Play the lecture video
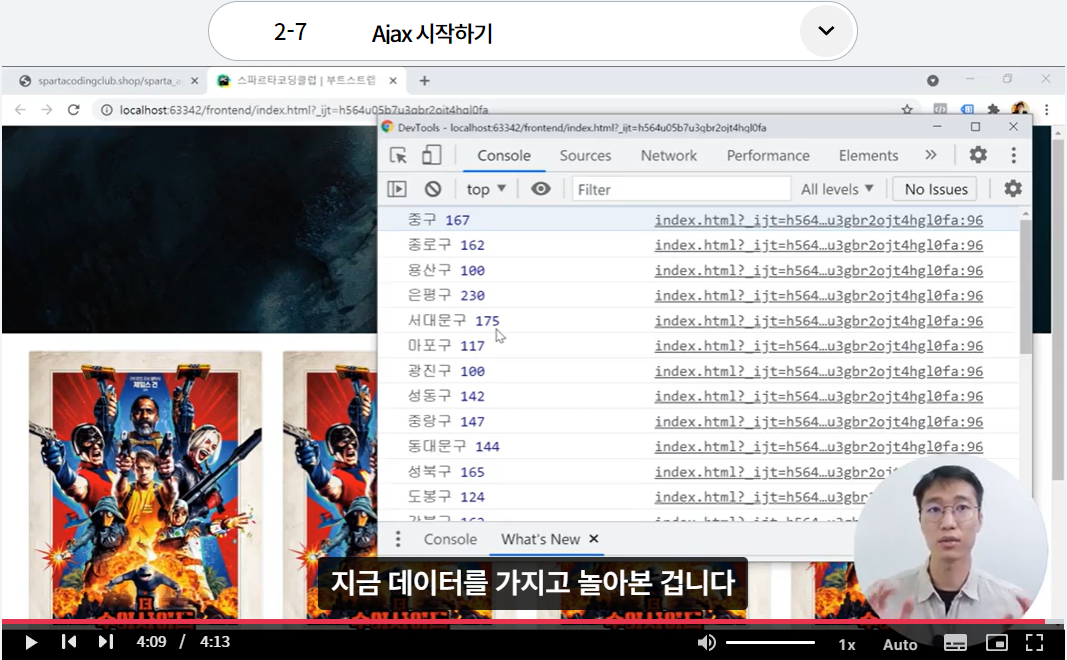Viewport: 1067px width, 660px height. coord(31,642)
